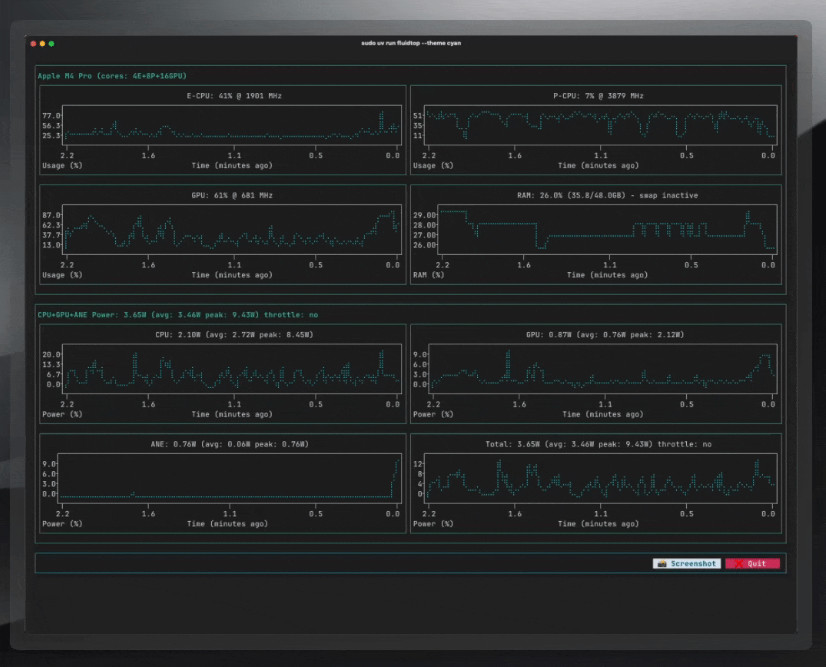The image size is (826, 667).
Task: Minimize the window using the yellow dot
Action: (42, 43)
